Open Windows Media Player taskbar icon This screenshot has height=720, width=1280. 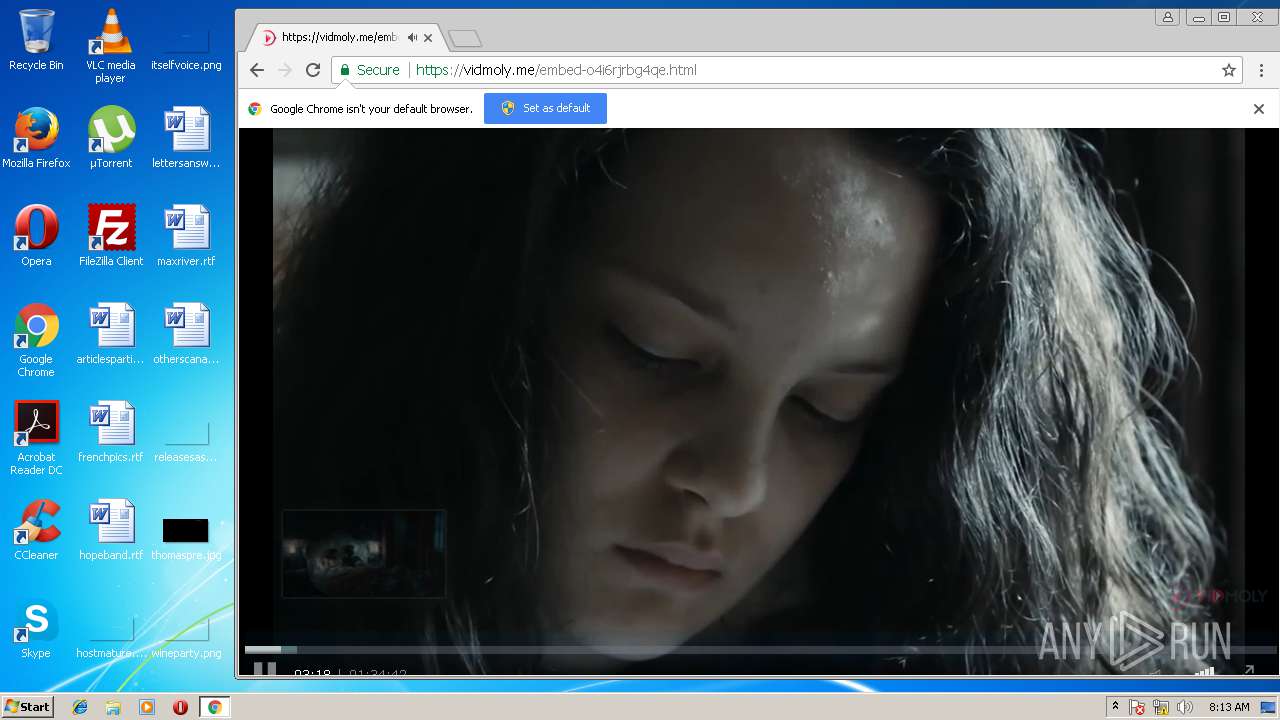147,707
